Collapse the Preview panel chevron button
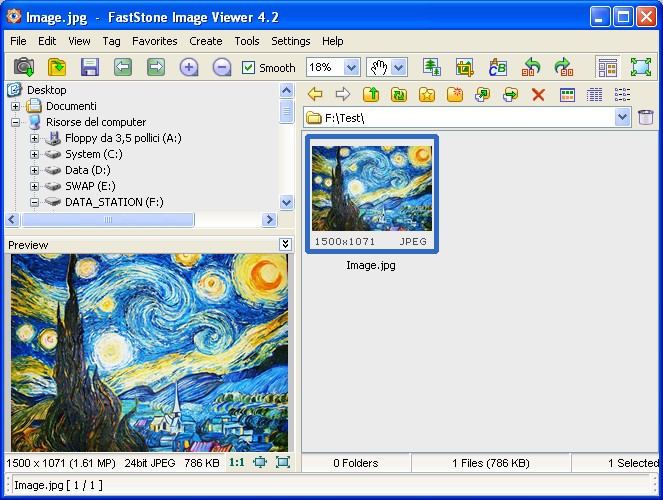The height and width of the screenshot is (500, 663). tap(285, 244)
